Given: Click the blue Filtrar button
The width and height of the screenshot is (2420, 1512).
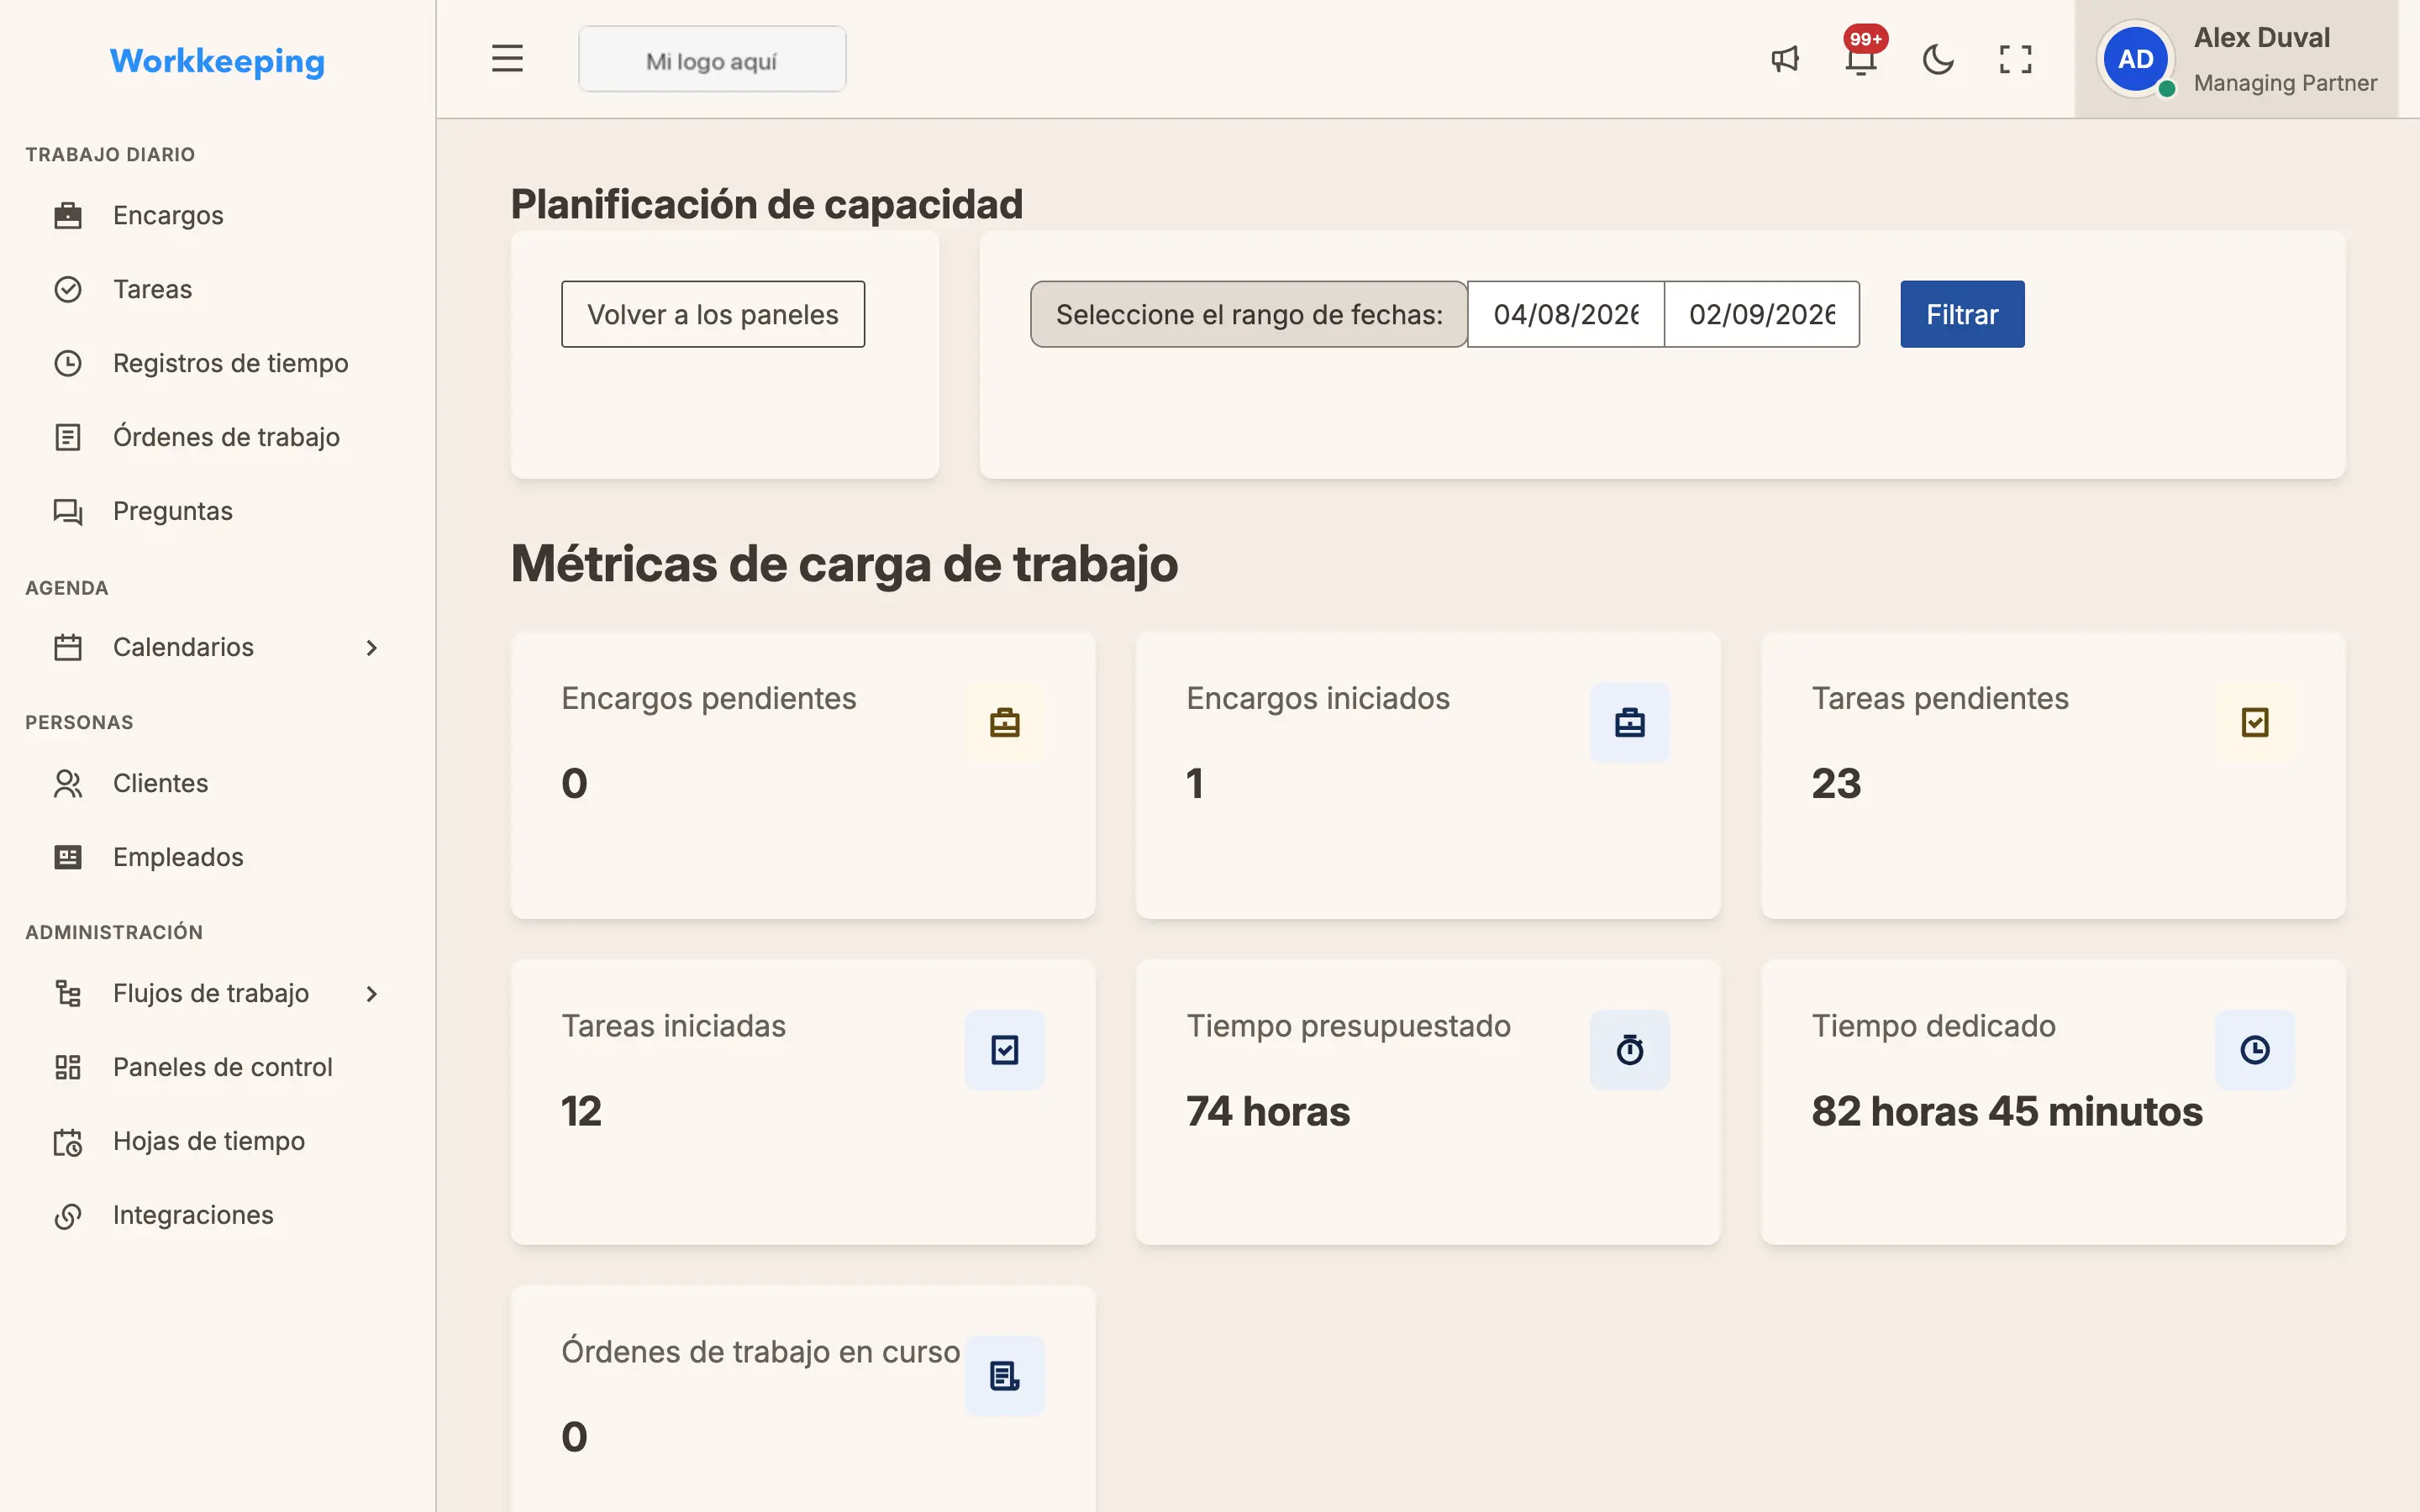Looking at the screenshot, I should pyautogui.click(x=1962, y=314).
